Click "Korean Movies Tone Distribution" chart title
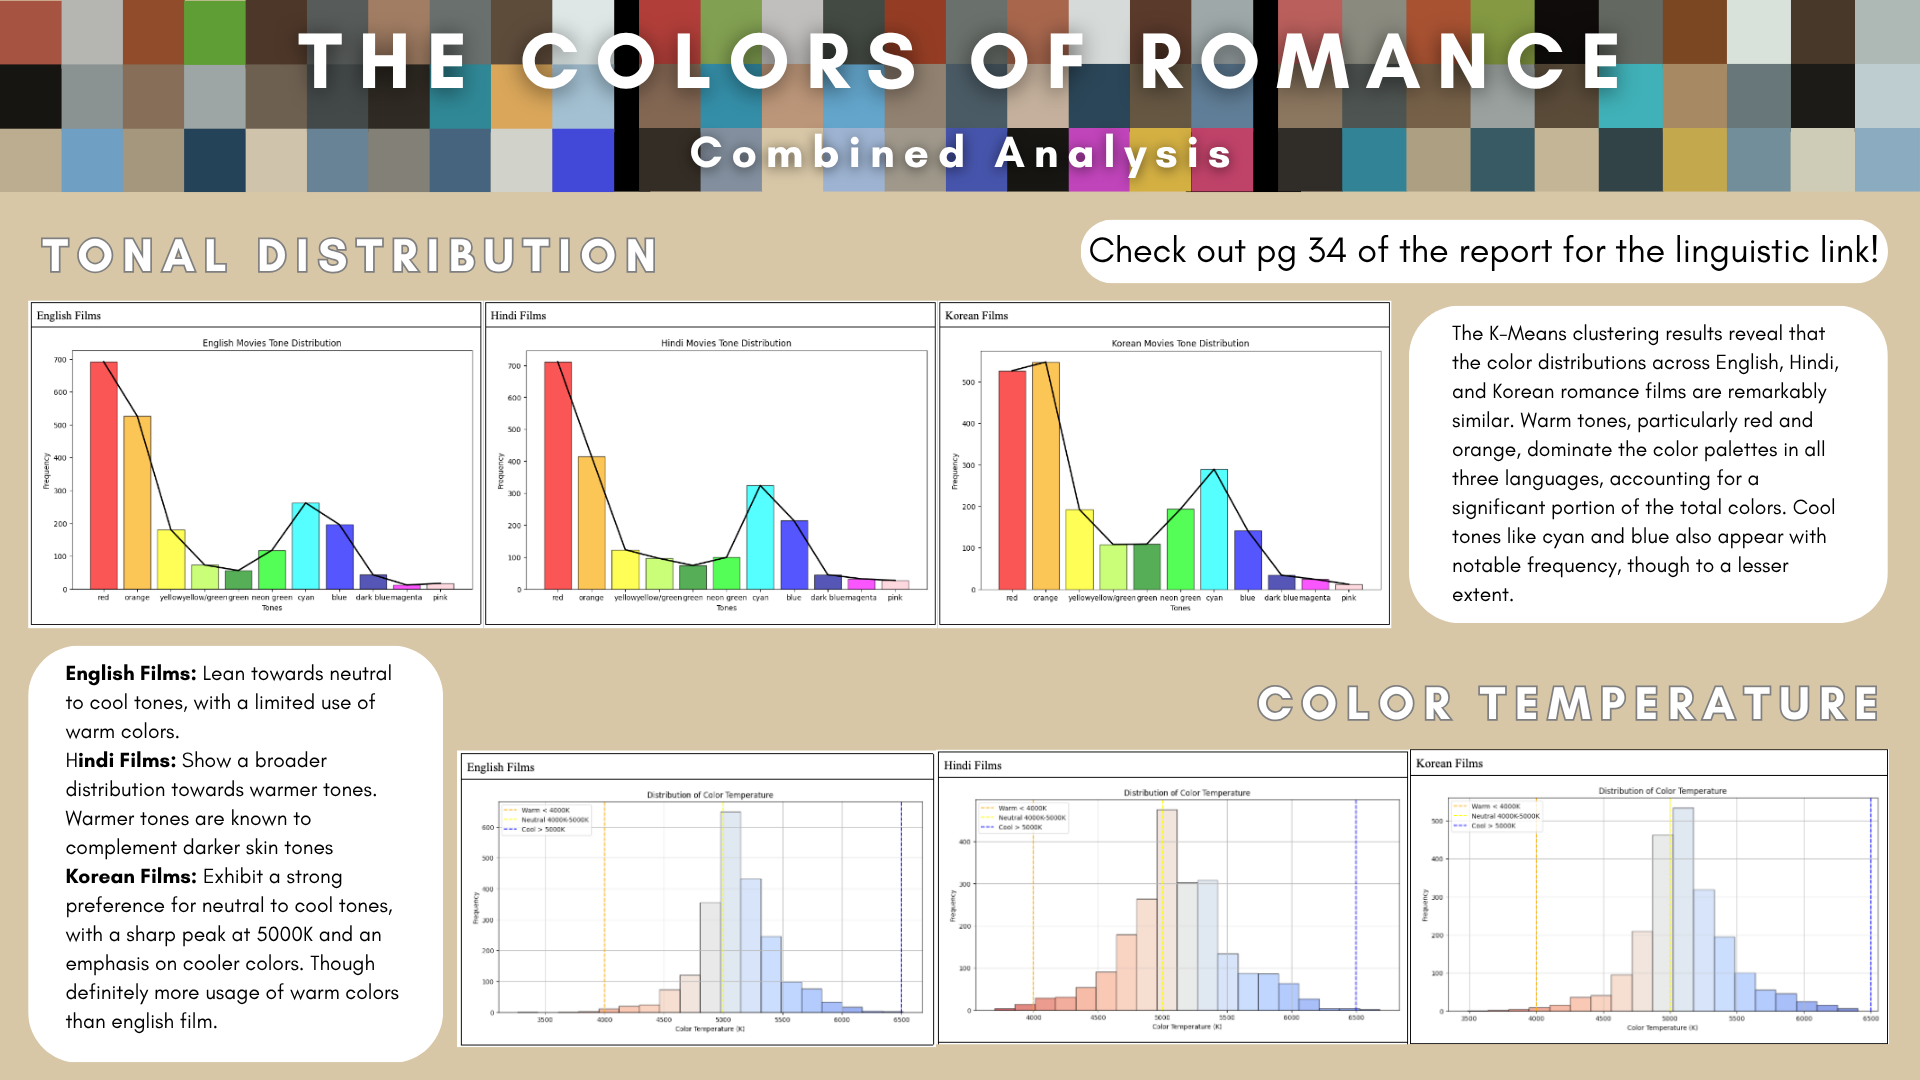The width and height of the screenshot is (1920, 1080). (1180, 343)
